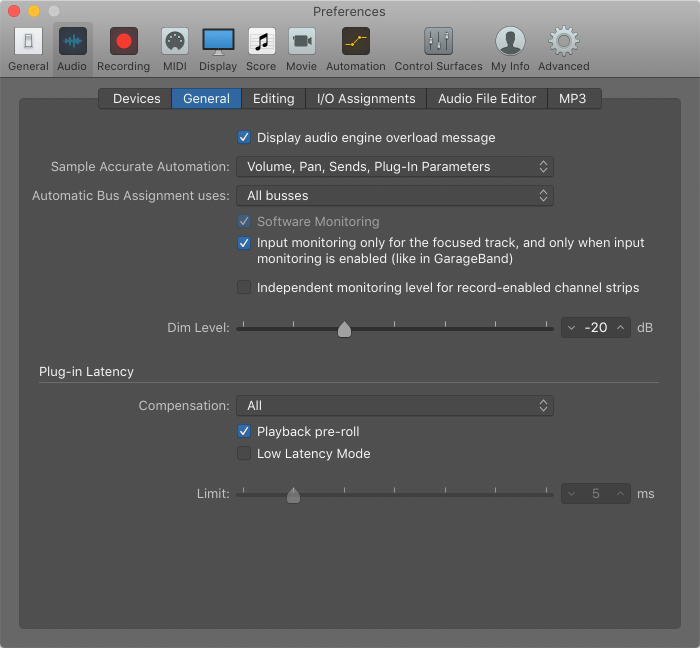Switch to the I/O Assignments tab
Viewport: 700px width, 648px height.
point(366,99)
